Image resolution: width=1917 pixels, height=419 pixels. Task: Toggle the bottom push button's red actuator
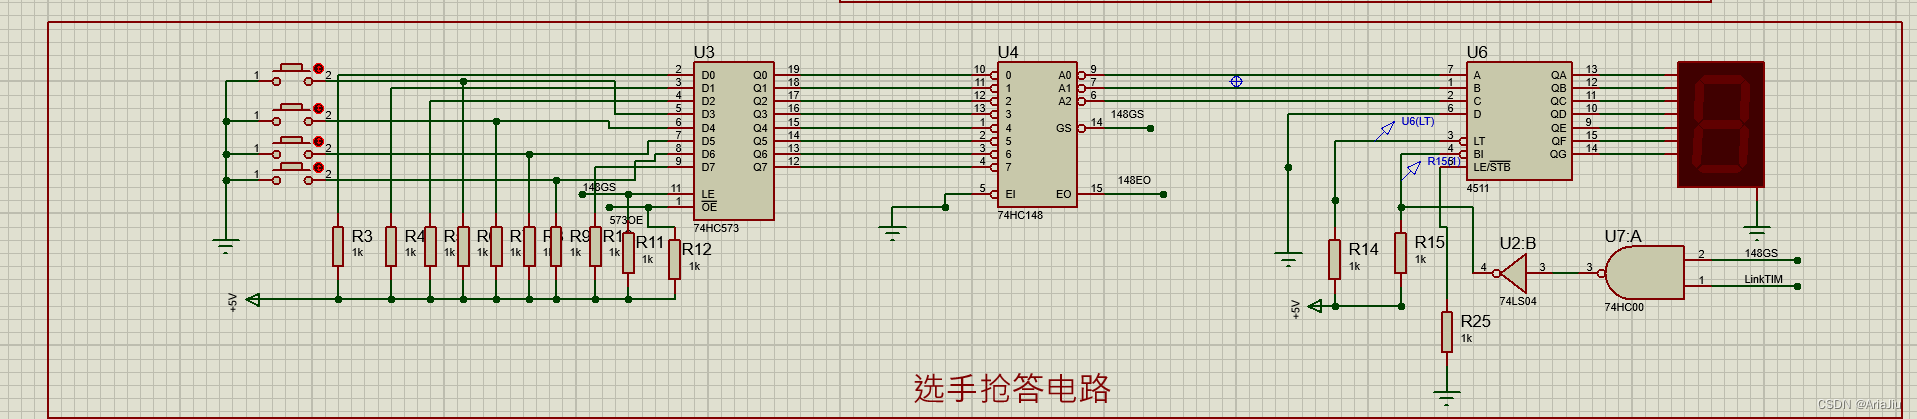pos(319,168)
